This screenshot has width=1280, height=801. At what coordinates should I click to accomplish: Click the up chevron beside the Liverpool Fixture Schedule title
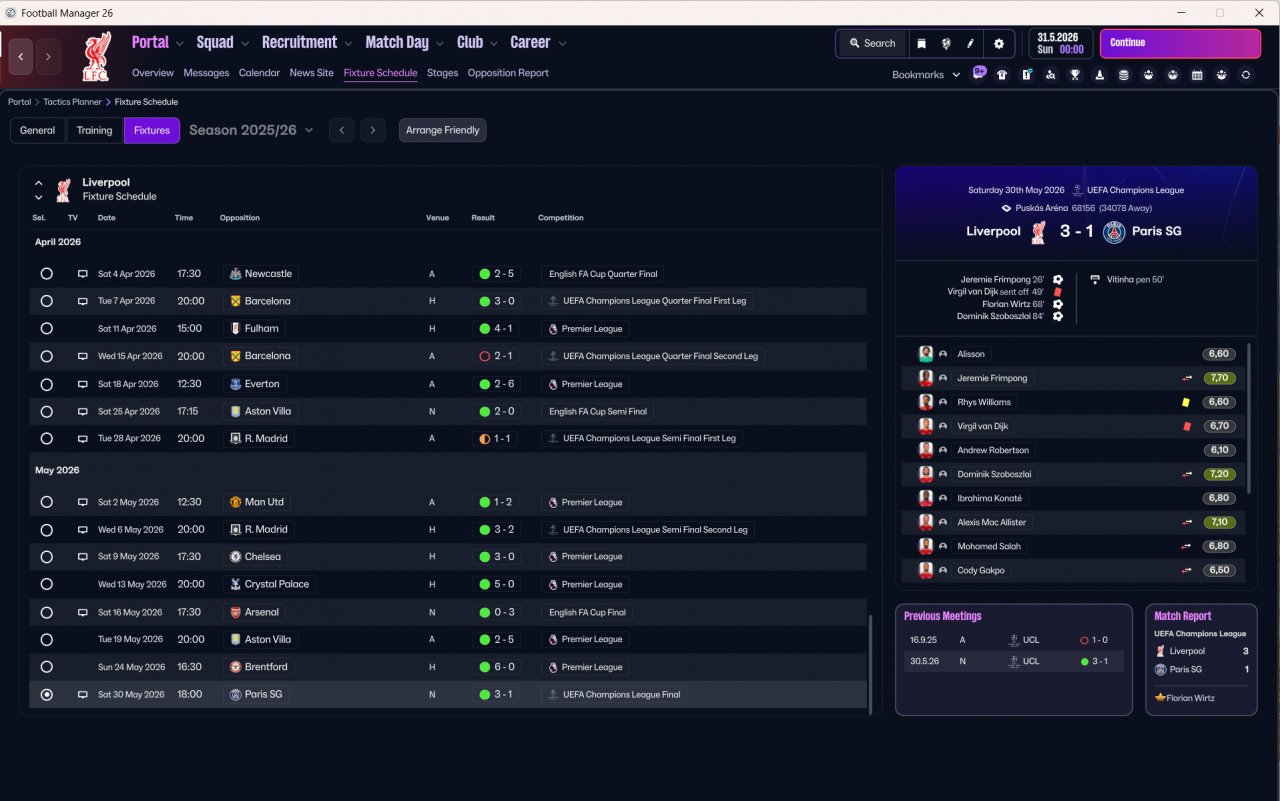pos(39,183)
